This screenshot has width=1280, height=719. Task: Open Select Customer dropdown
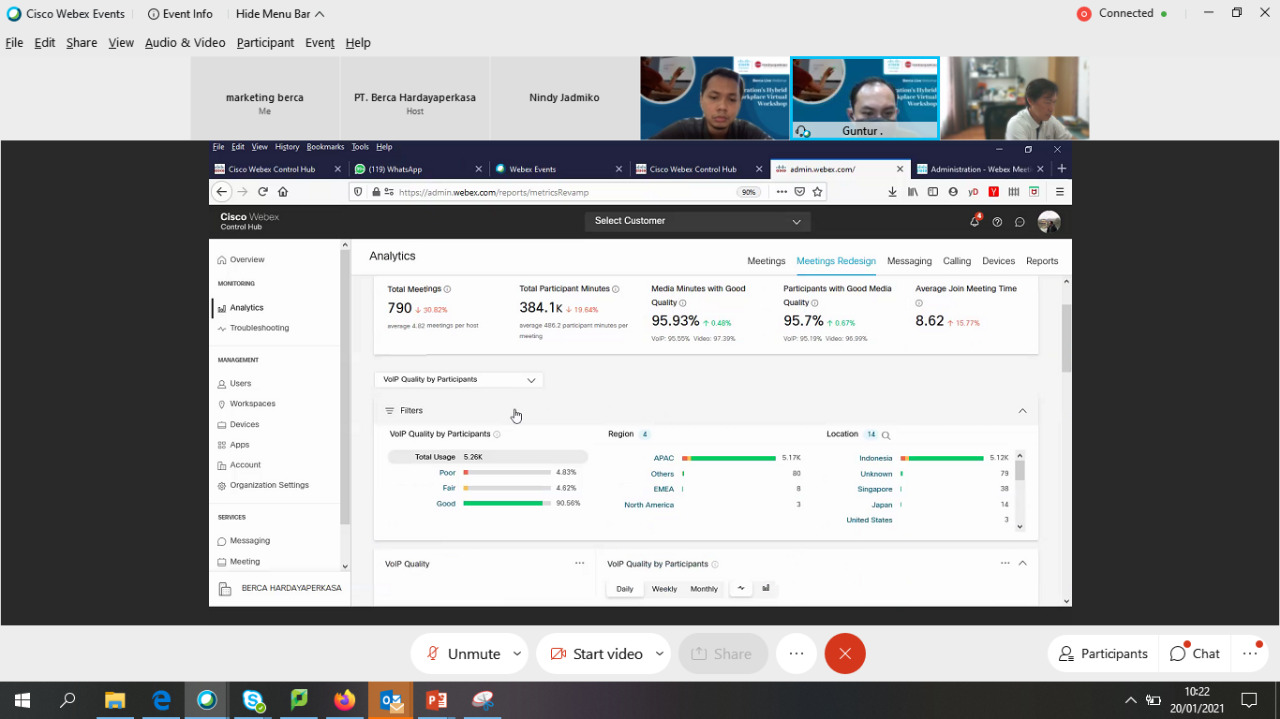click(x=698, y=221)
